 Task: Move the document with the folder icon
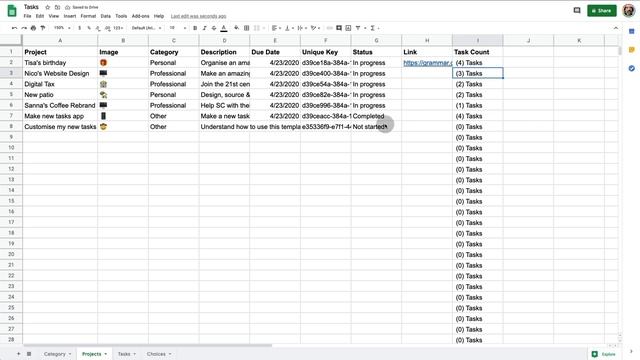57,7
